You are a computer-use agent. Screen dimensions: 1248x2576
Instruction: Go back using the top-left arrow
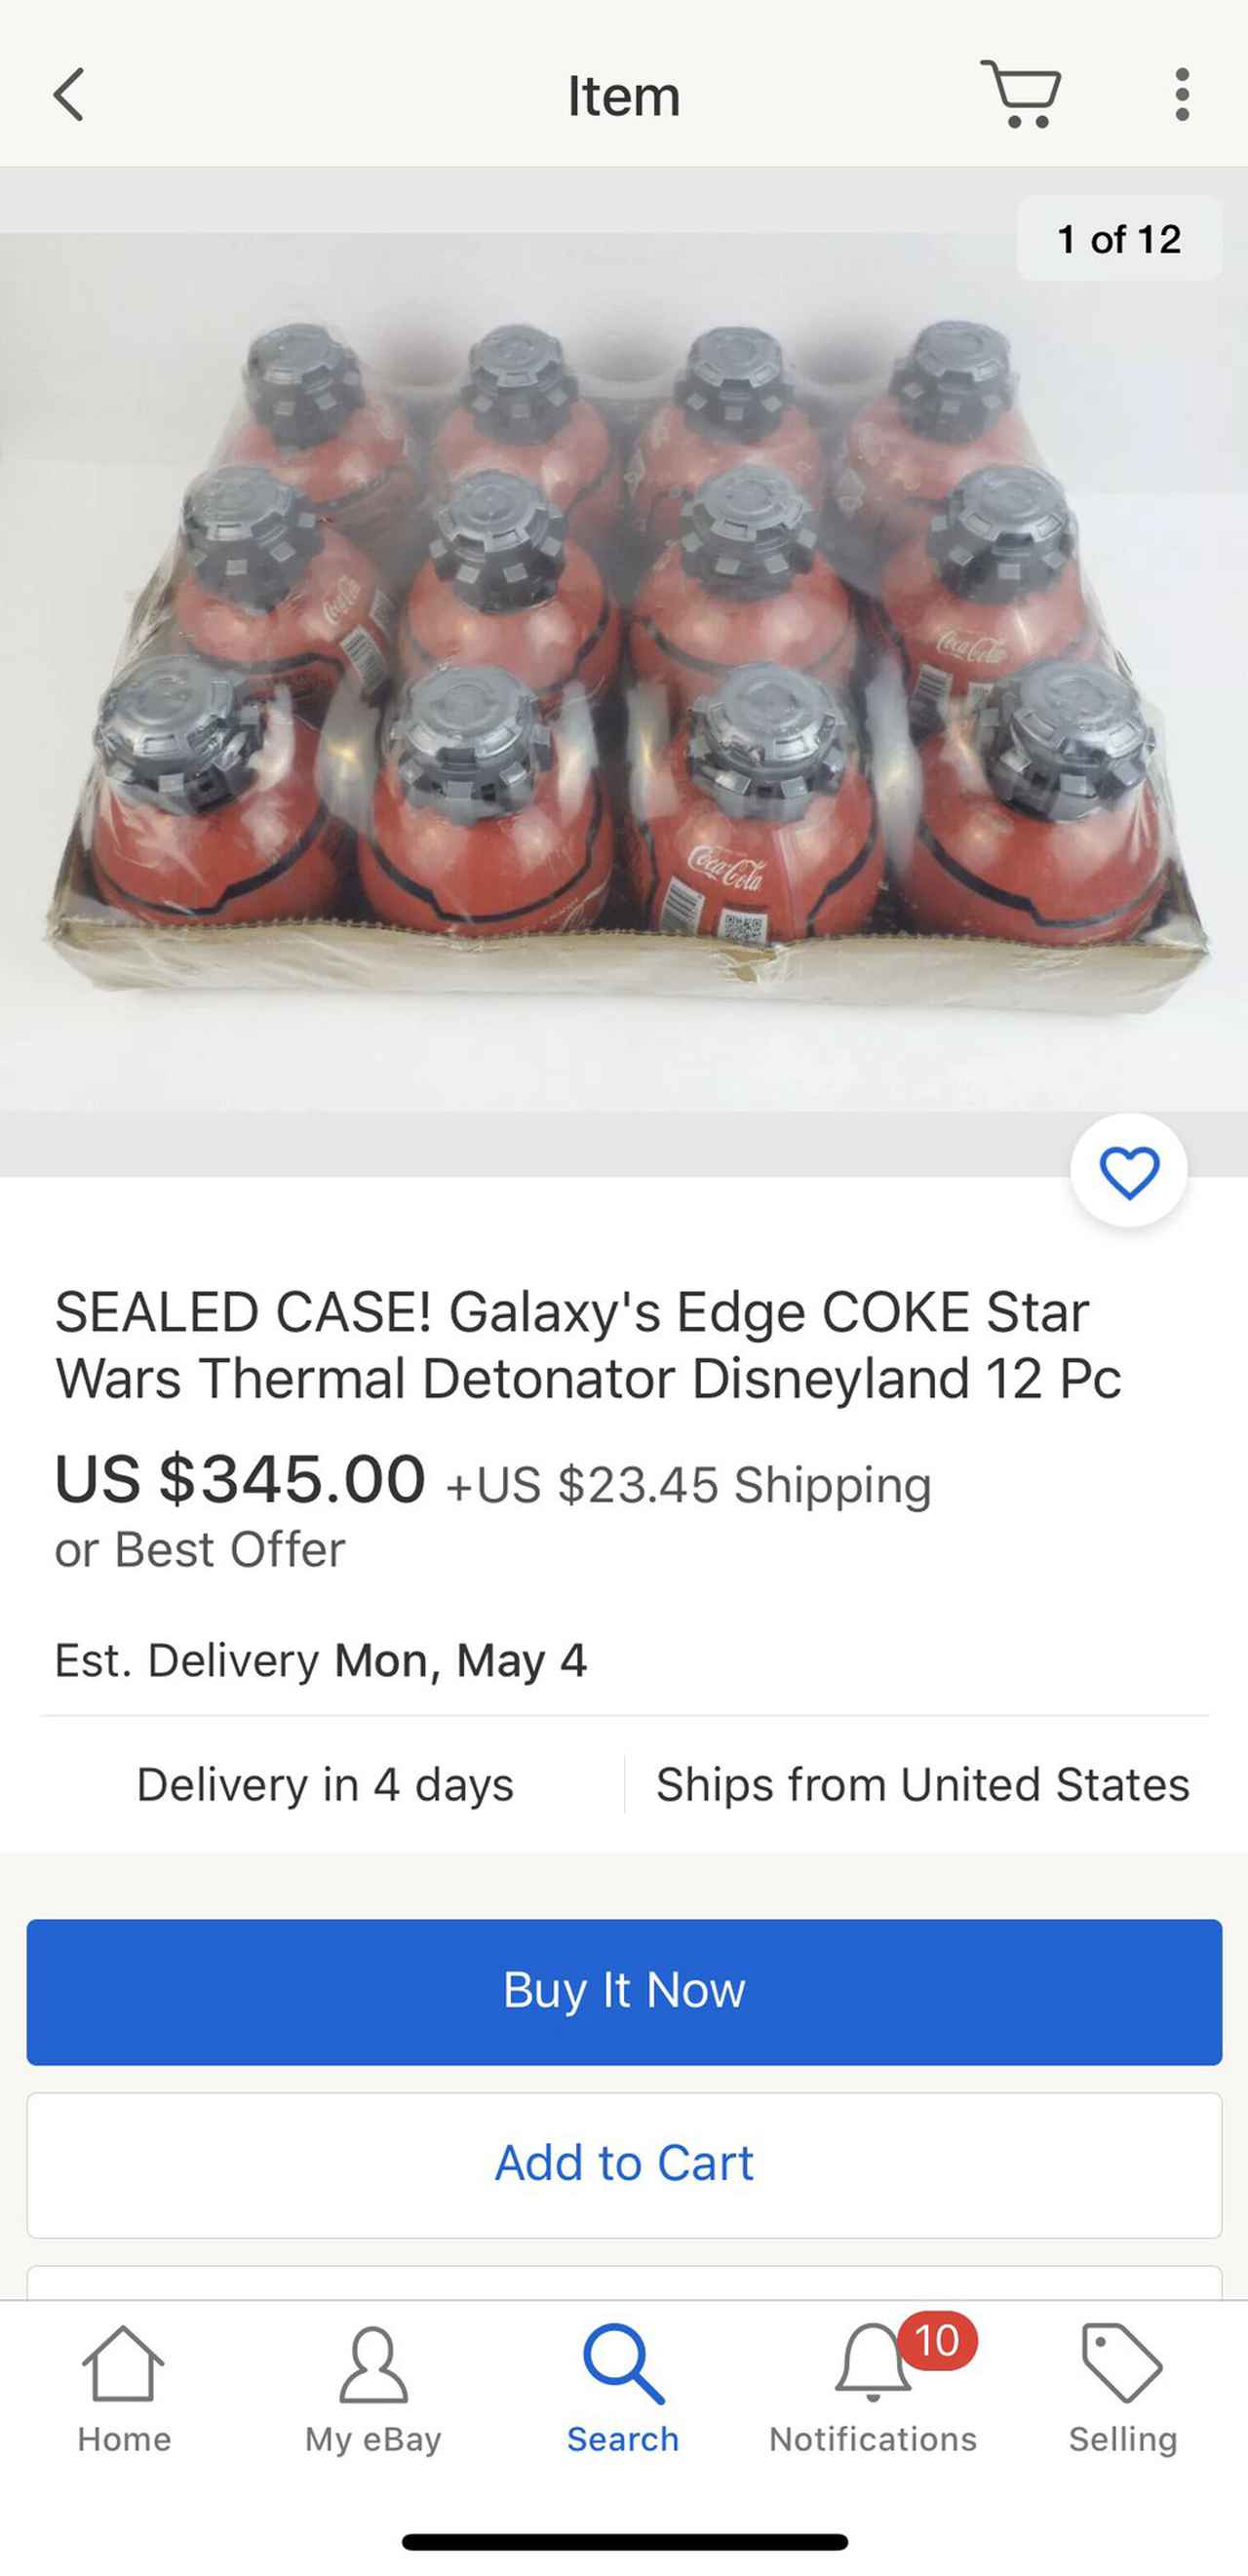coord(68,95)
